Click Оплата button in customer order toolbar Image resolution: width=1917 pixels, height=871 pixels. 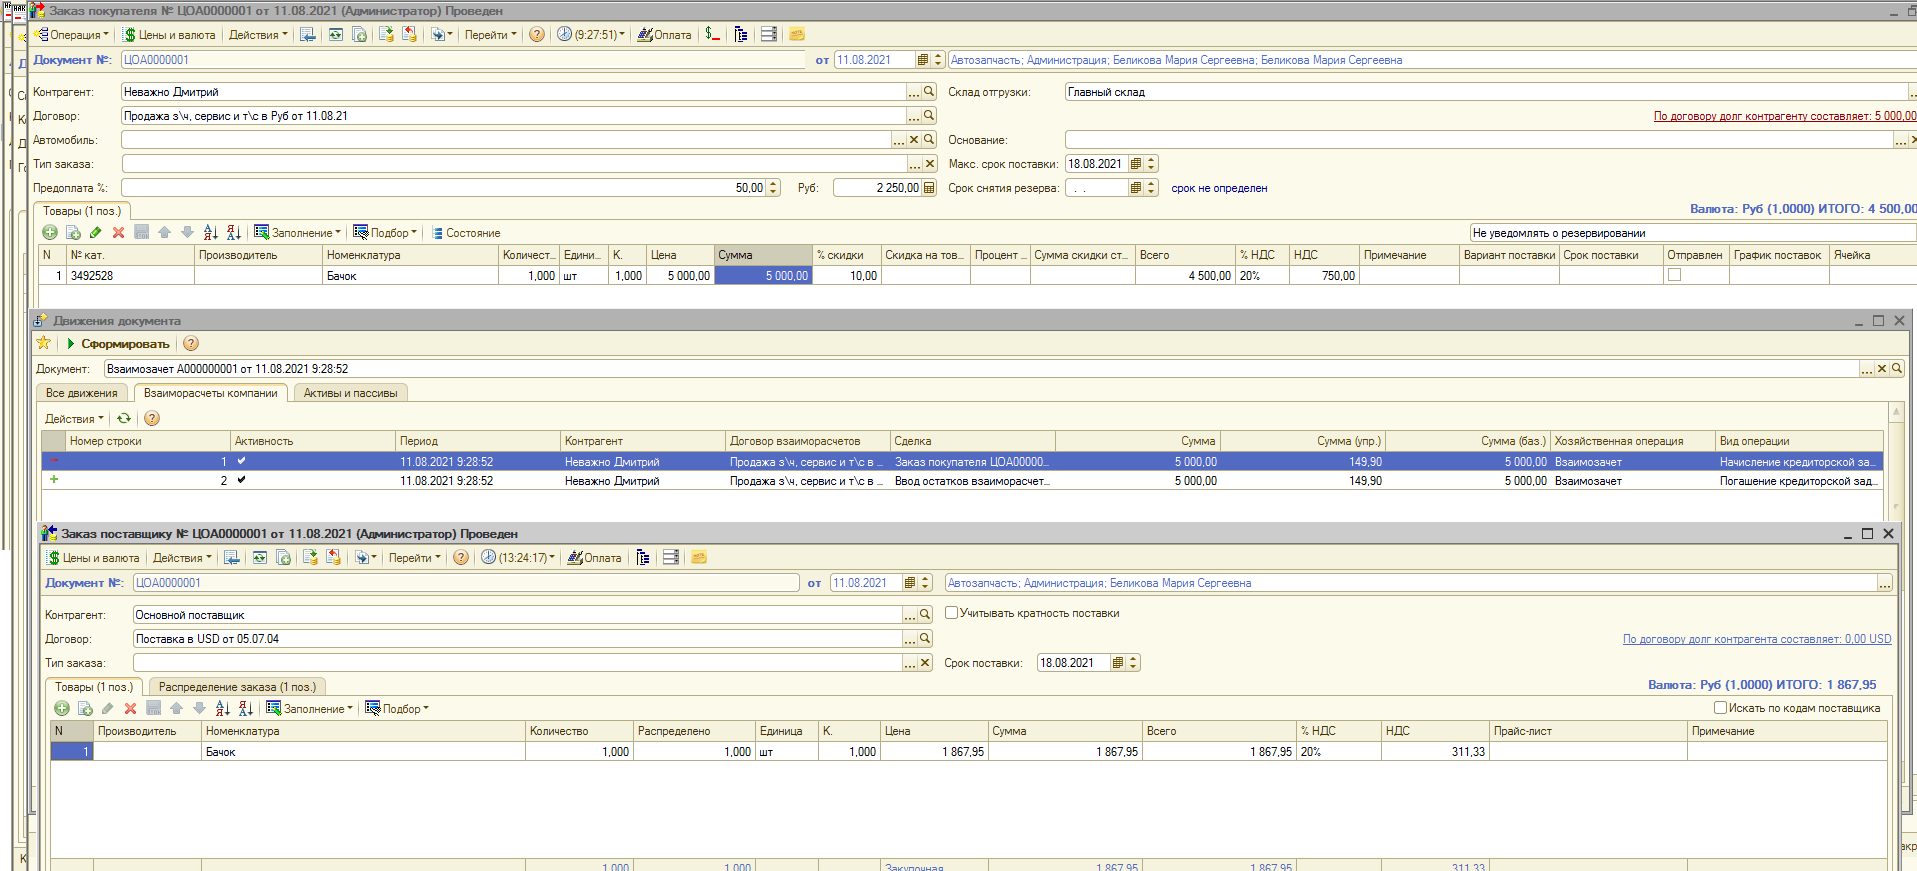click(664, 35)
